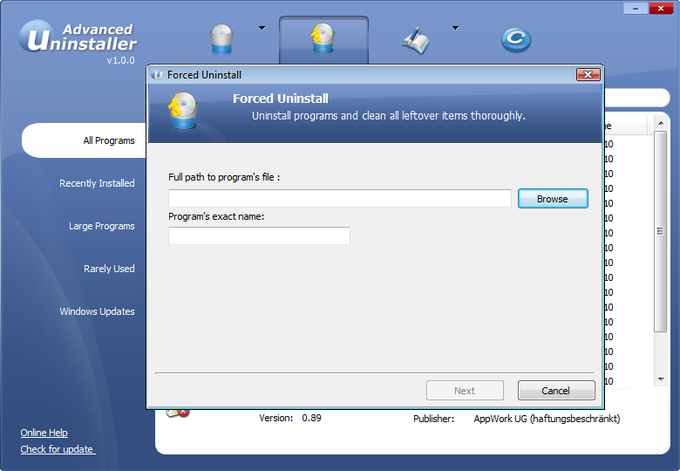This screenshot has width=680, height=471.
Task: Click the Browse button in dialog
Action: pos(553,199)
